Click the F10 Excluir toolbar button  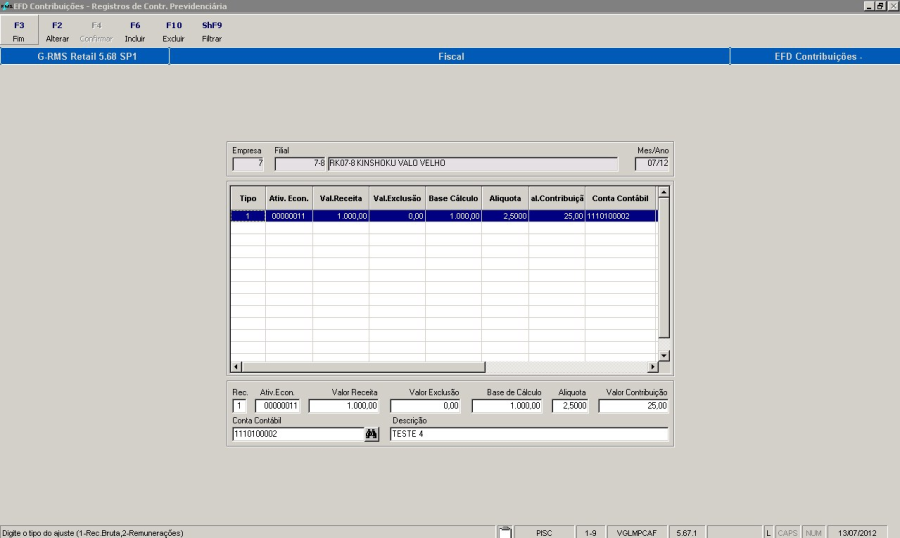pos(173,31)
